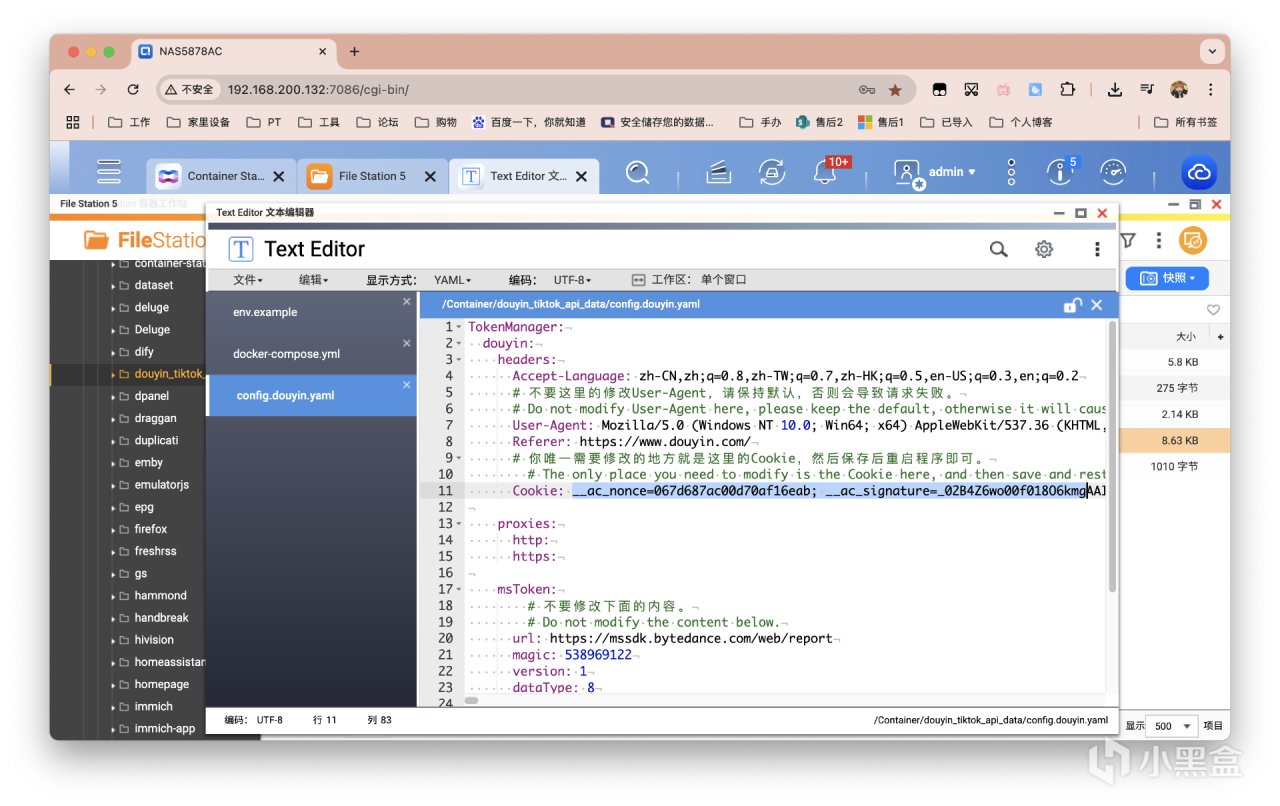Select env.example file tab

(310, 312)
